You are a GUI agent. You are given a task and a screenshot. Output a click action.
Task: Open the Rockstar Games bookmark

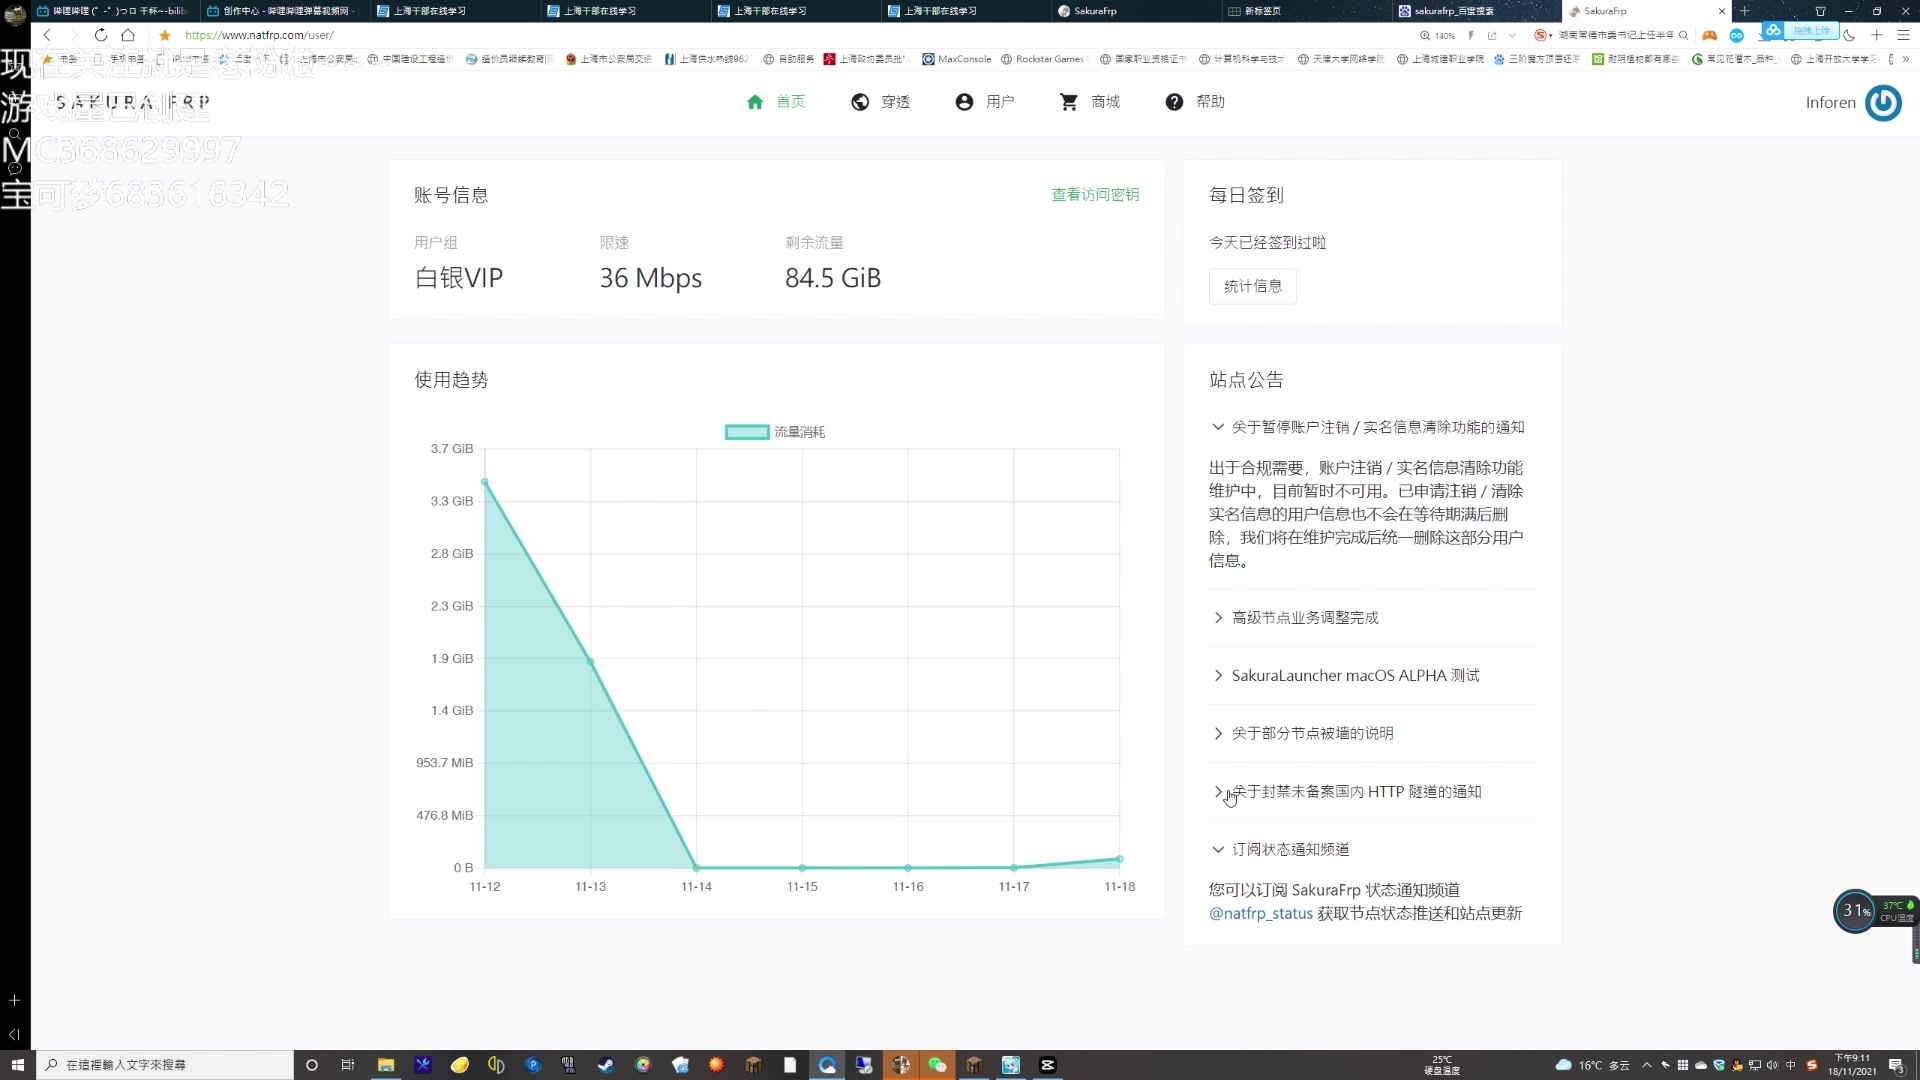(x=1041, y=59)
